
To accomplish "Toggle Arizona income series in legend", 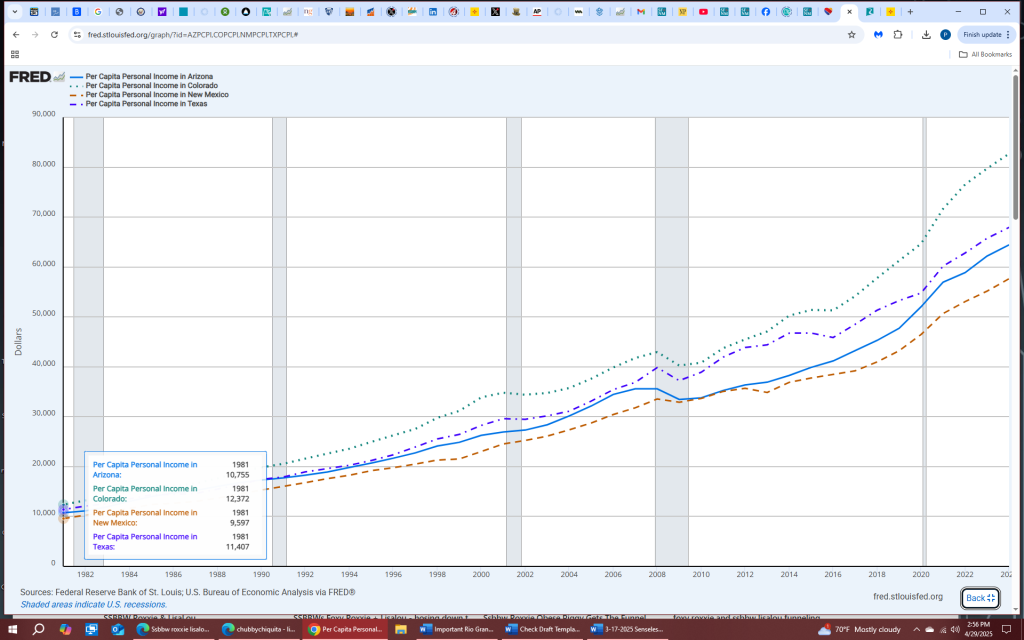I will pos(148,76).
